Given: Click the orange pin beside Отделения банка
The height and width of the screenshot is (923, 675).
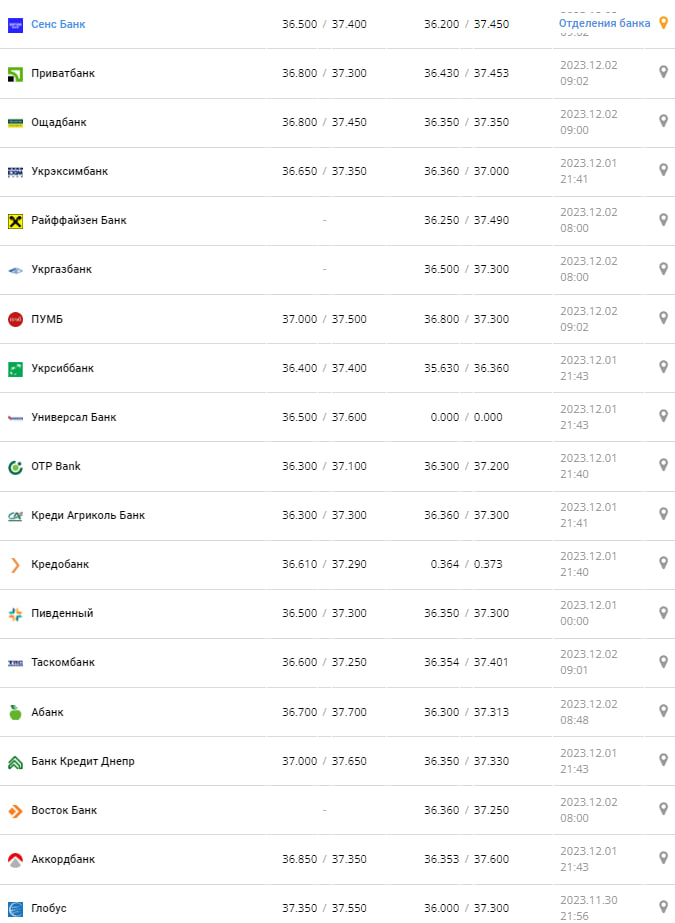Looking at the screenshot, I should pyautogui.click(x=662, y=22).
